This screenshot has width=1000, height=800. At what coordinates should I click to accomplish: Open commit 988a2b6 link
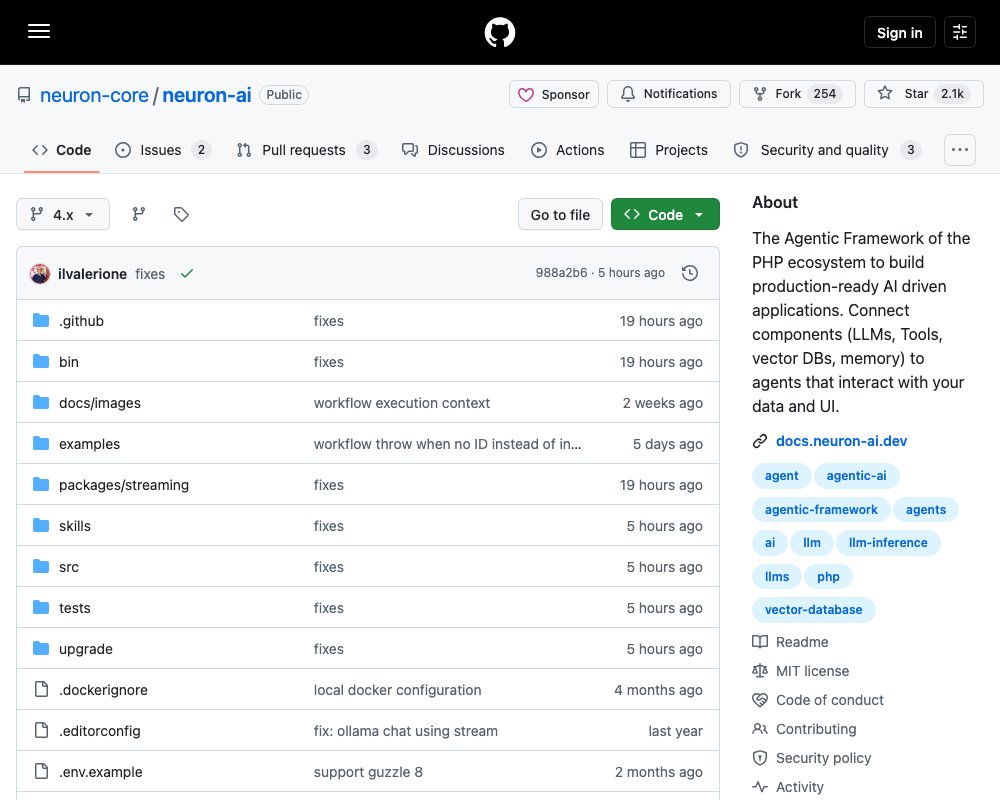[x=561, y=273]
